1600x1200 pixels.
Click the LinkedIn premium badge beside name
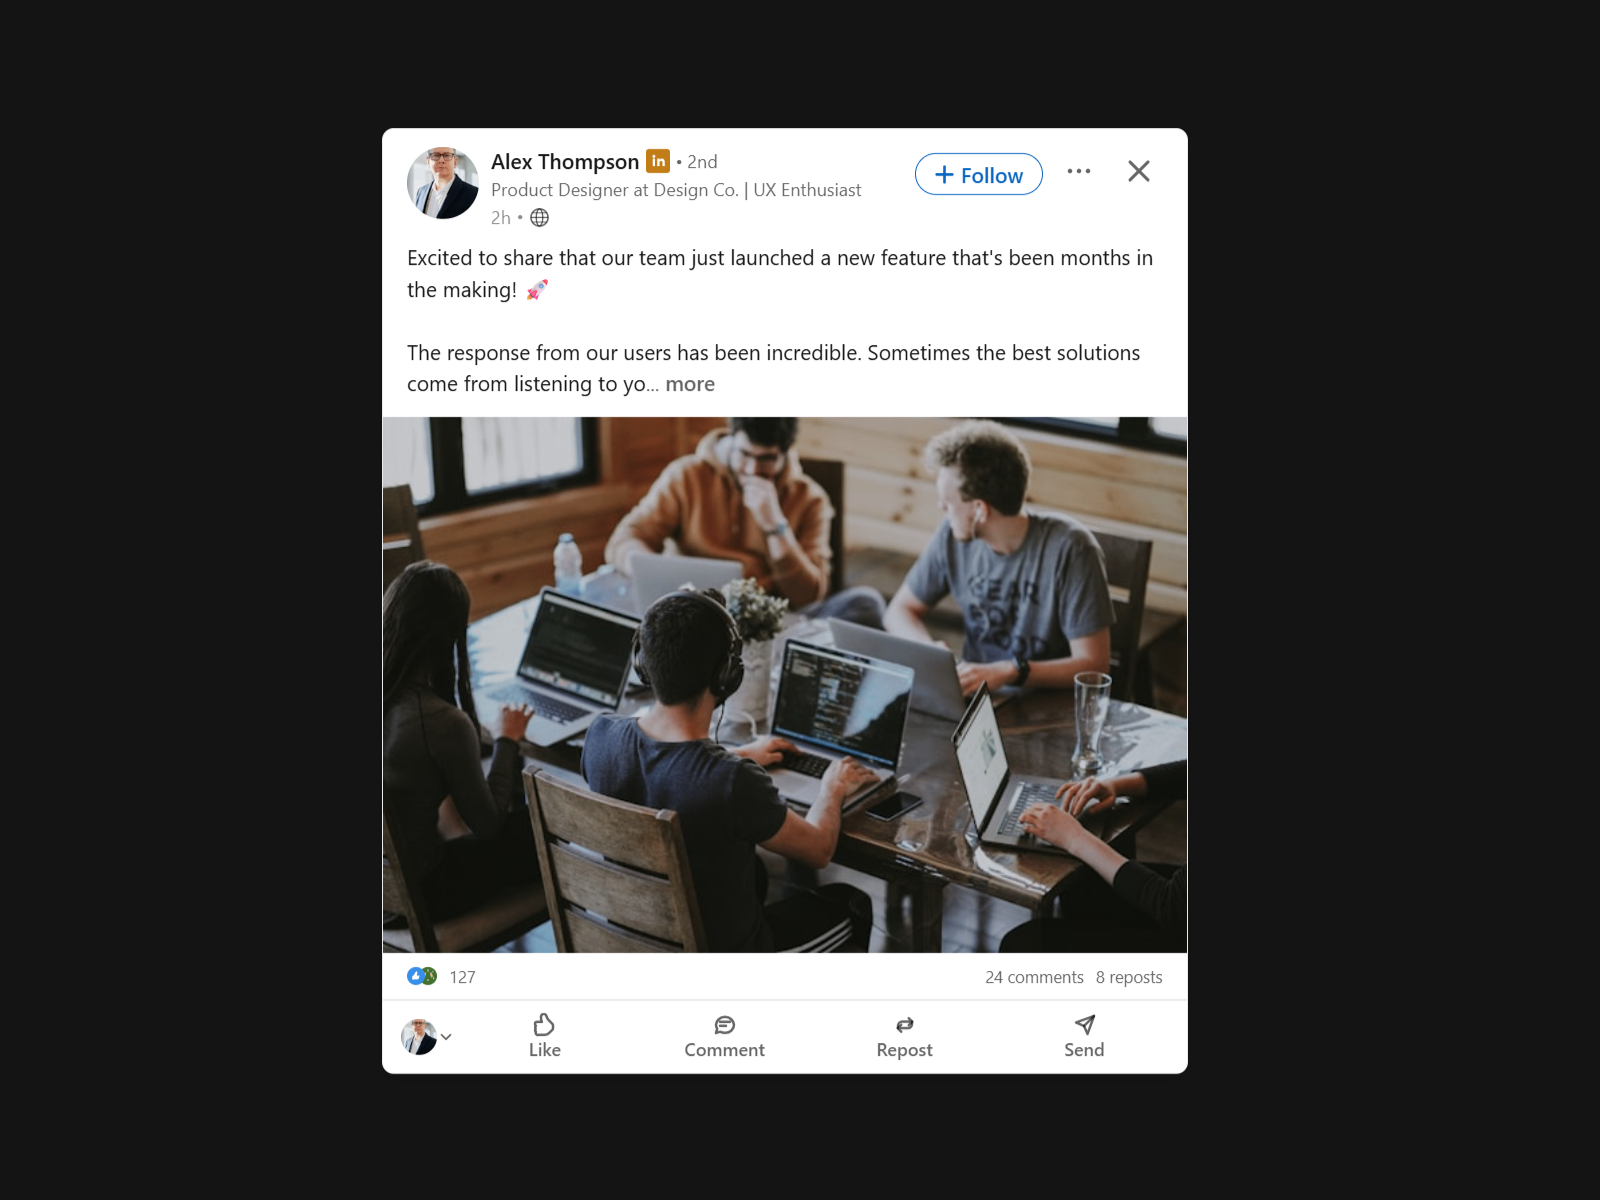pos(658,161)
